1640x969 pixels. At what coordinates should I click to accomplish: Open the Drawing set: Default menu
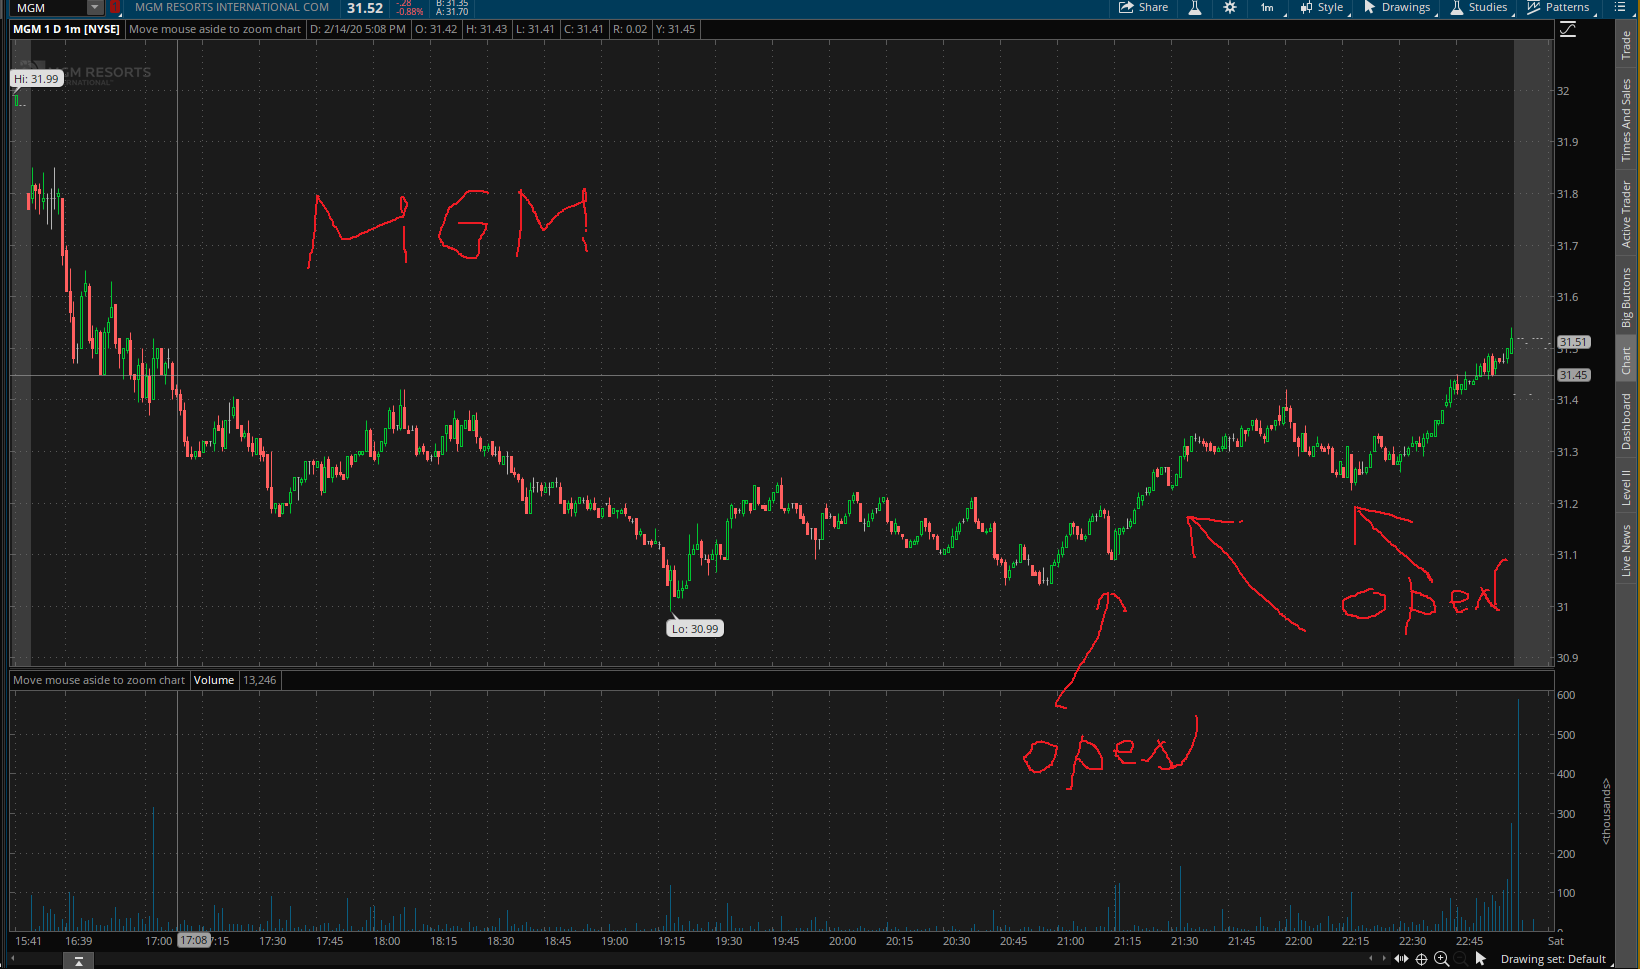pos(1553,959)
